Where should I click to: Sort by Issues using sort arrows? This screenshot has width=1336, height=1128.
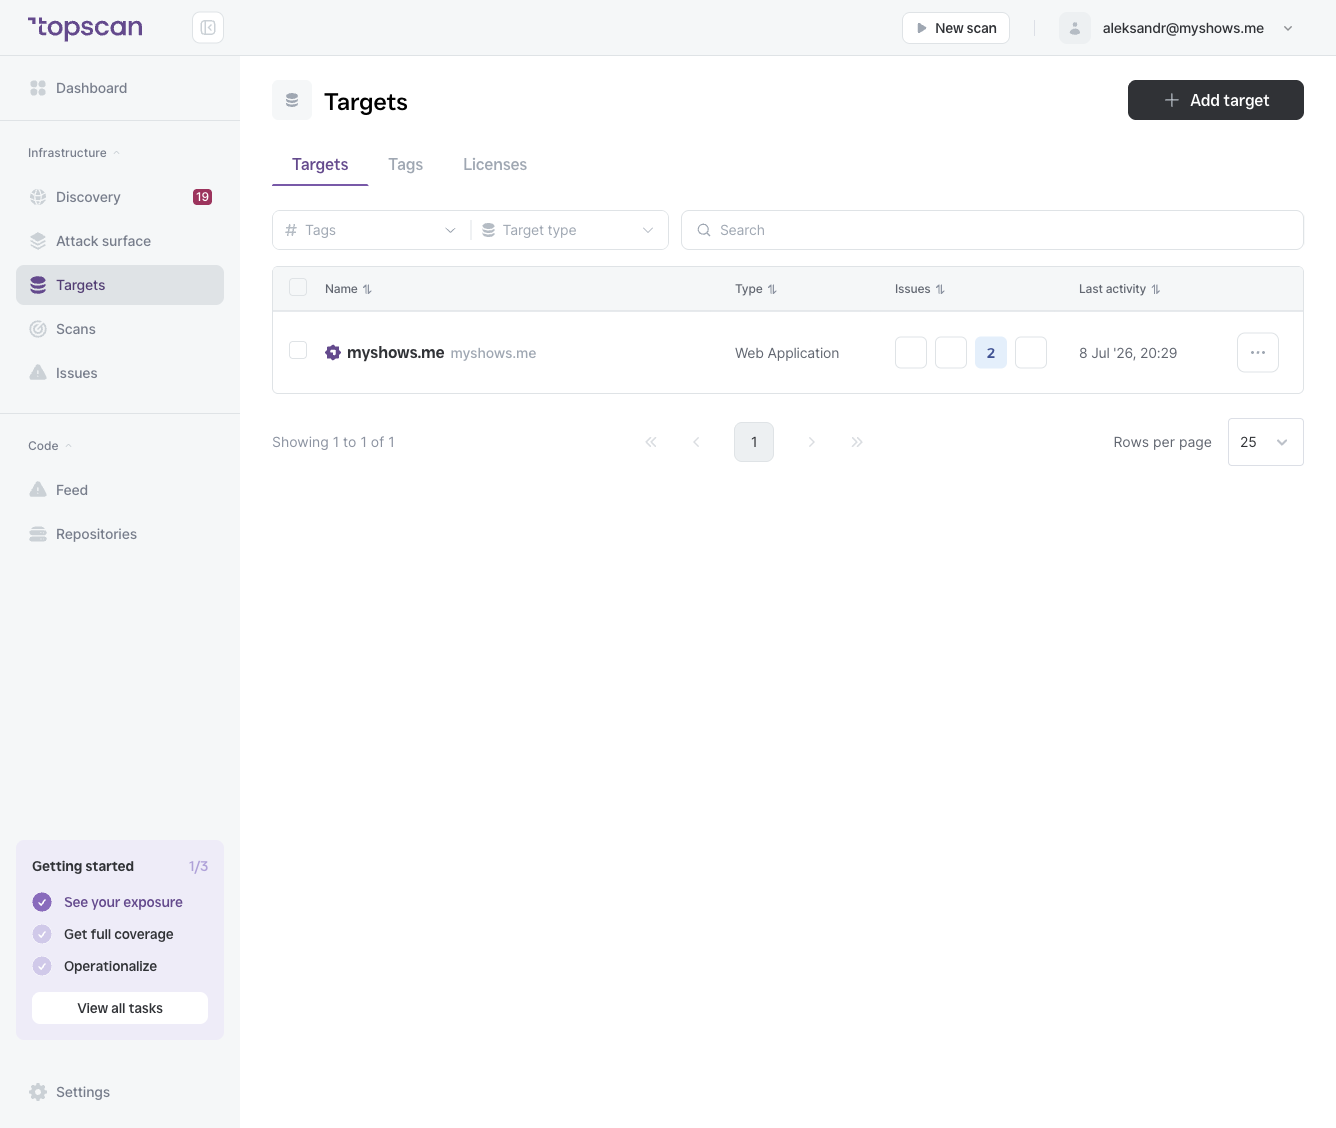[940, 289]
